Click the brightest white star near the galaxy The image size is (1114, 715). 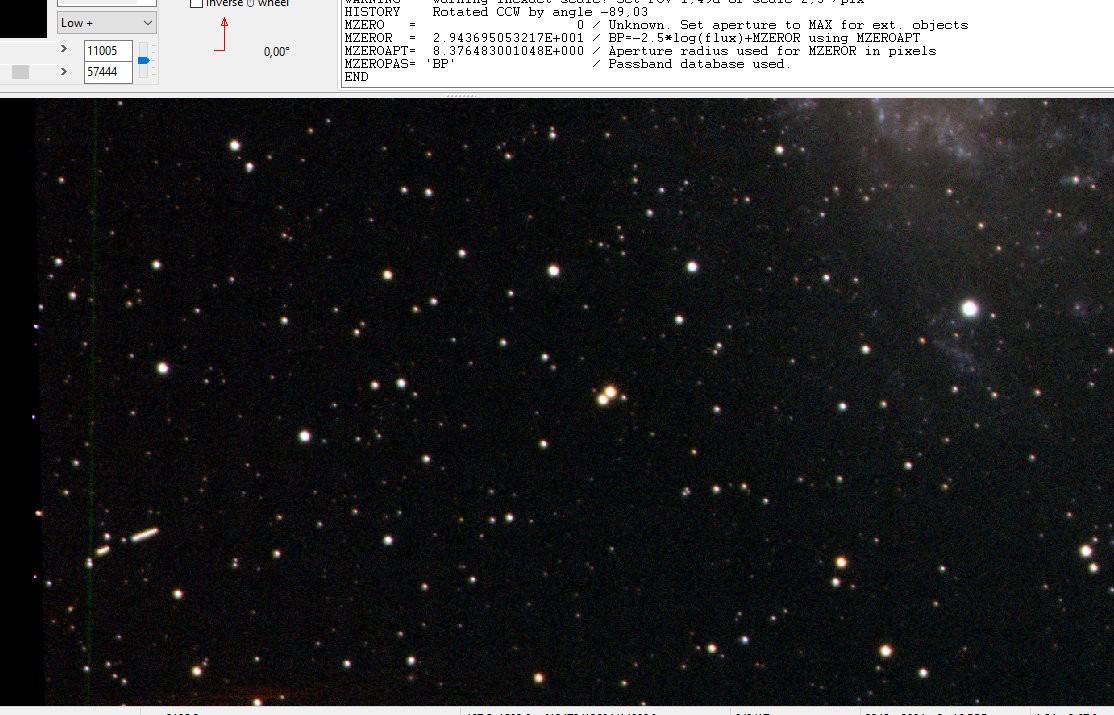click(x=970, y=308)
